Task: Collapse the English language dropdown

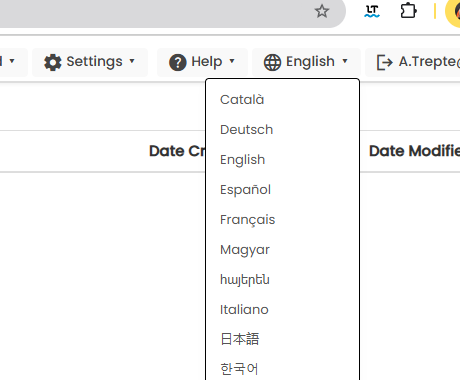Action: tap(306, 62)
